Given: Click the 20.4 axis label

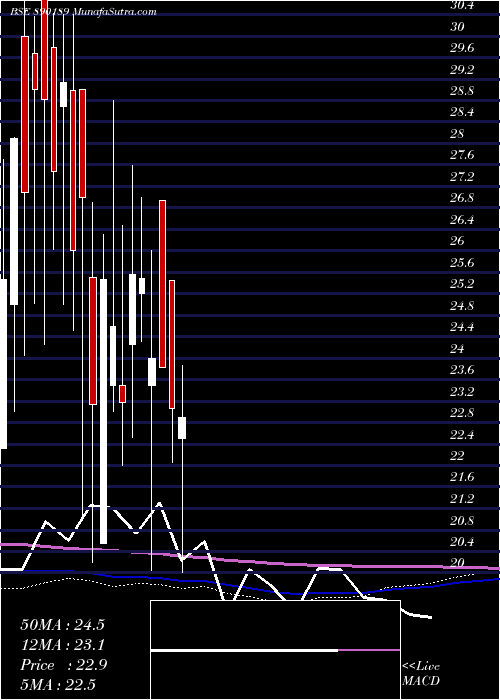Looking at the screenshot, I should [x=462, y=542].
